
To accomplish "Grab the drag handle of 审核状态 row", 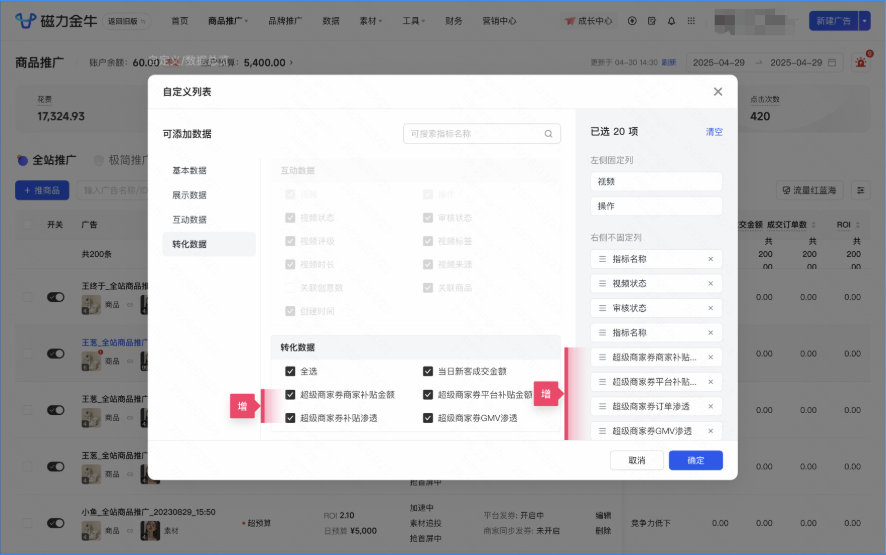I will pos(602,308).
